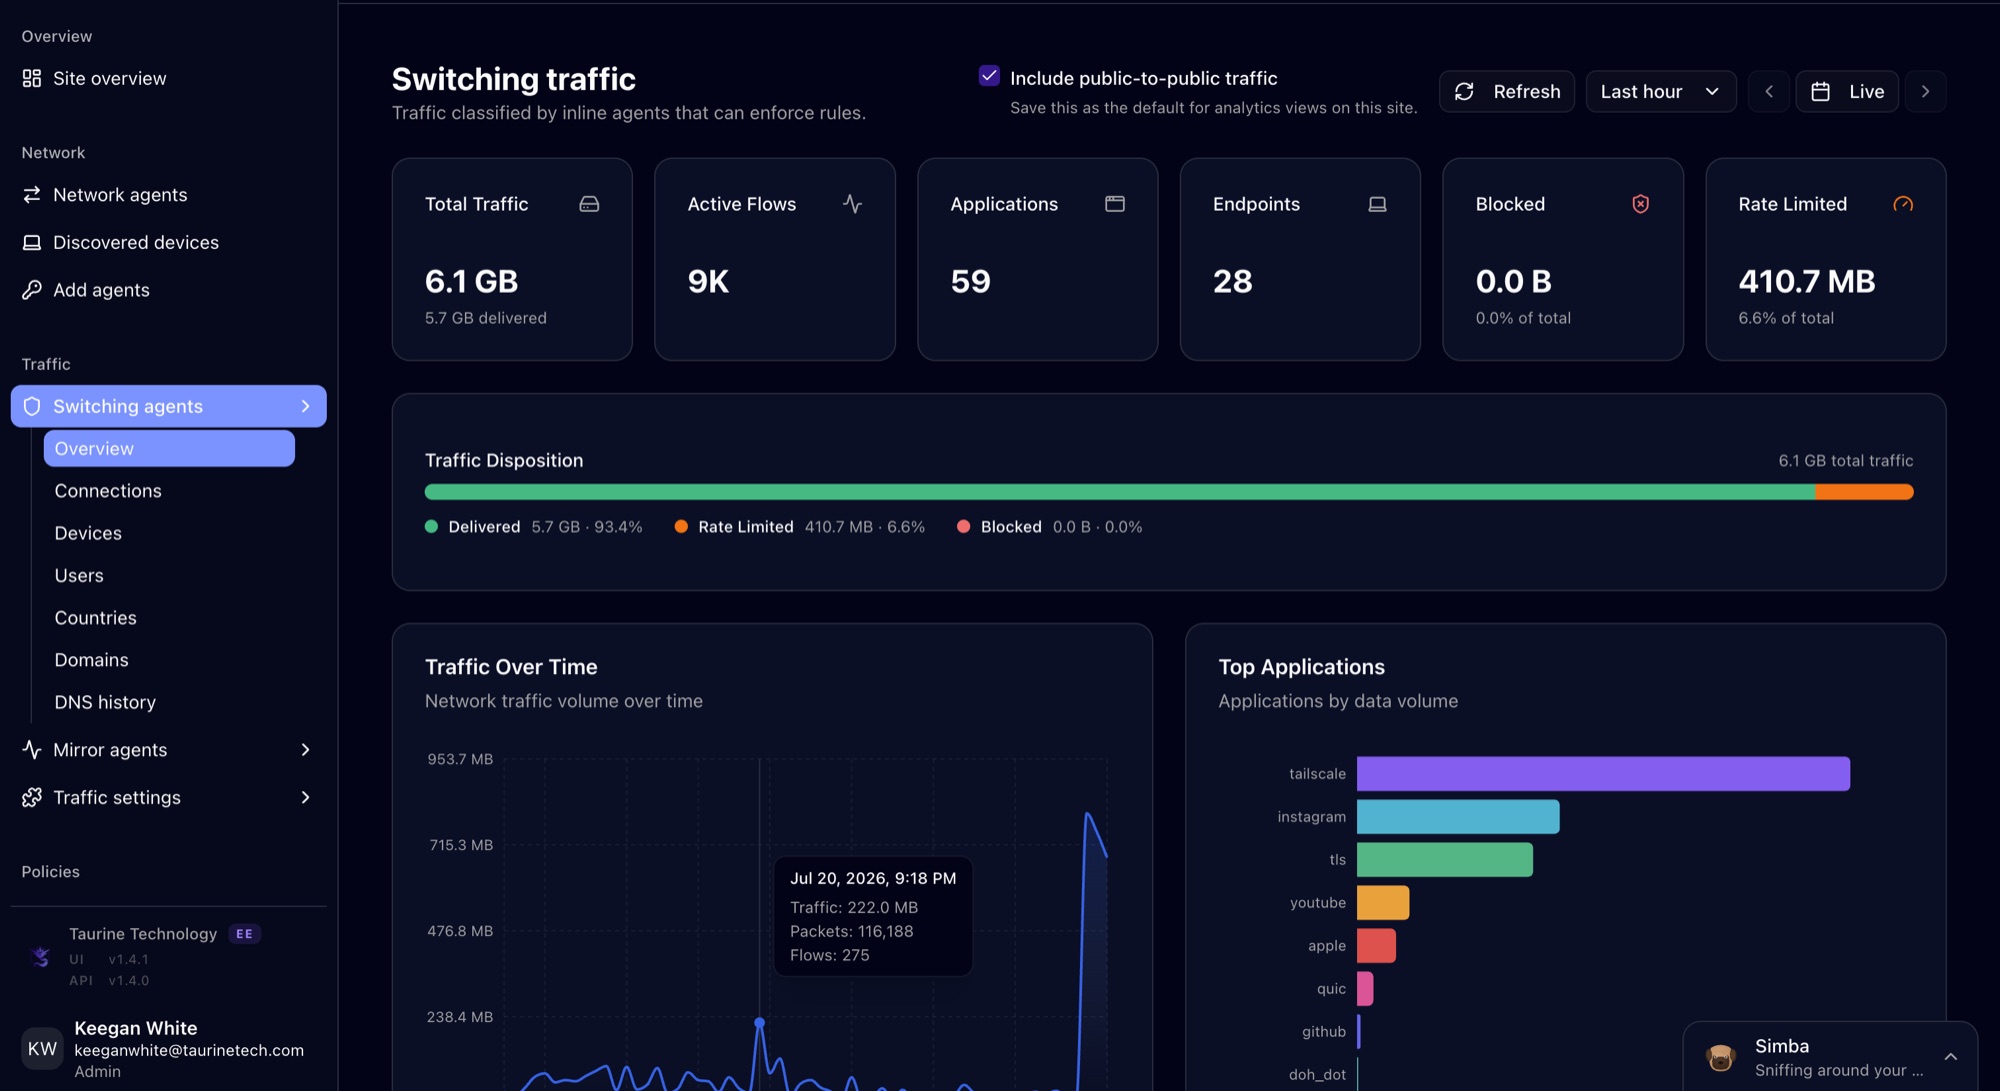Open Site overview link

pyautogui.click(x=110, y=78)
